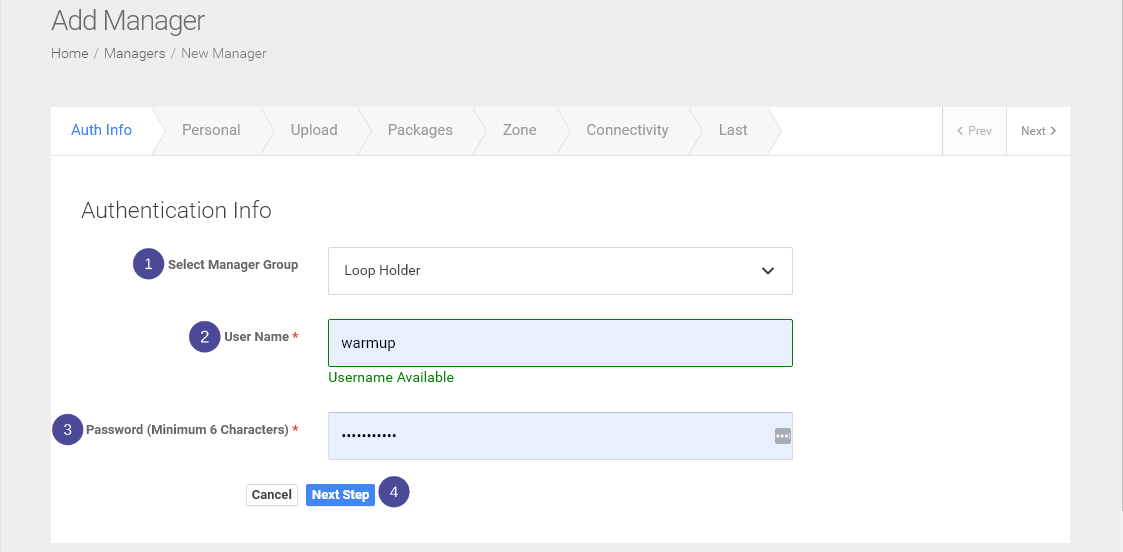Click the Add Manager page title
The image size is (1123, 552).
click(x=128, y=20)
